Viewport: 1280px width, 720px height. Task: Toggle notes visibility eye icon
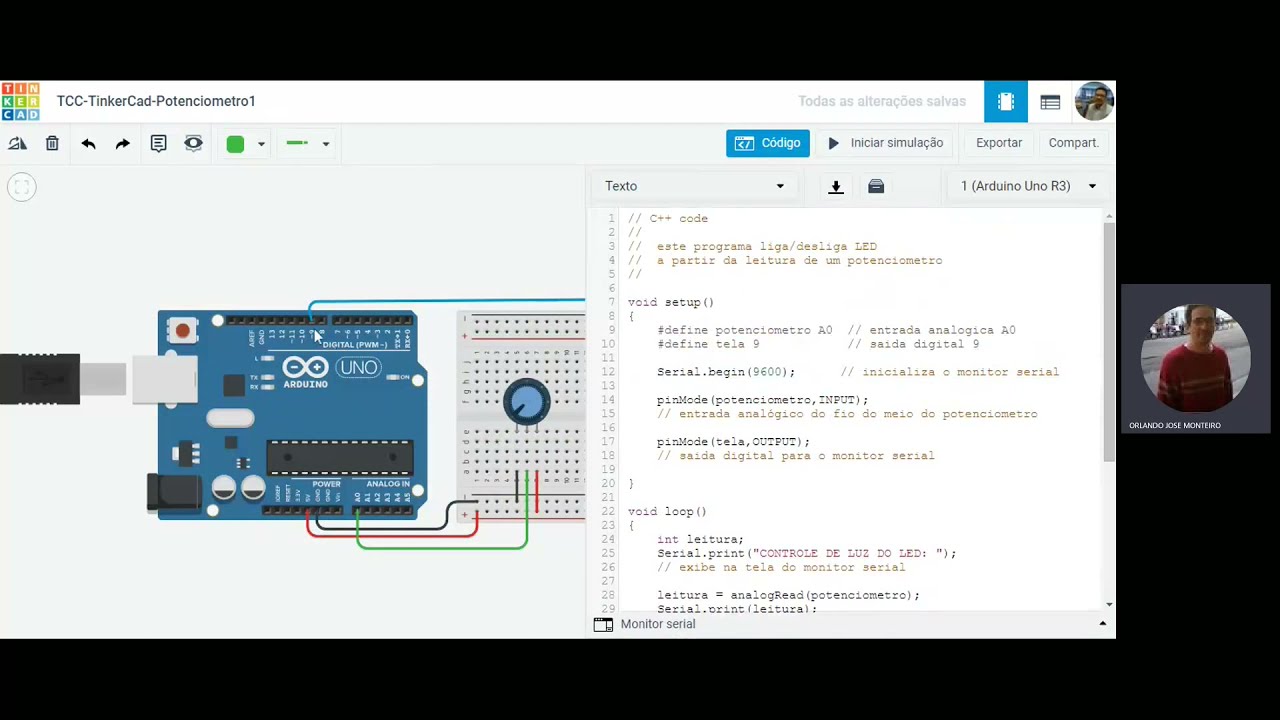[x=193, y=144]
